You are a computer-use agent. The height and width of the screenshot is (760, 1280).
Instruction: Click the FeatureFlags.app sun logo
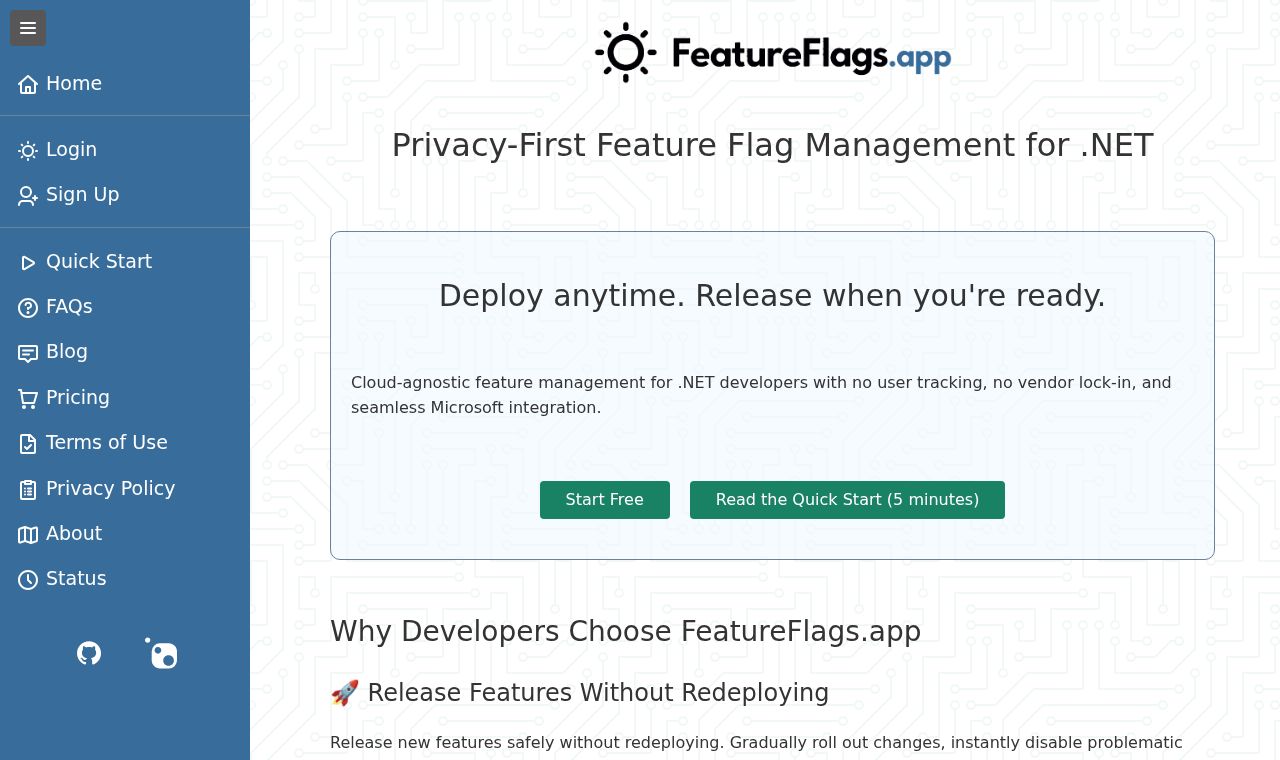[x=772, y=53]
